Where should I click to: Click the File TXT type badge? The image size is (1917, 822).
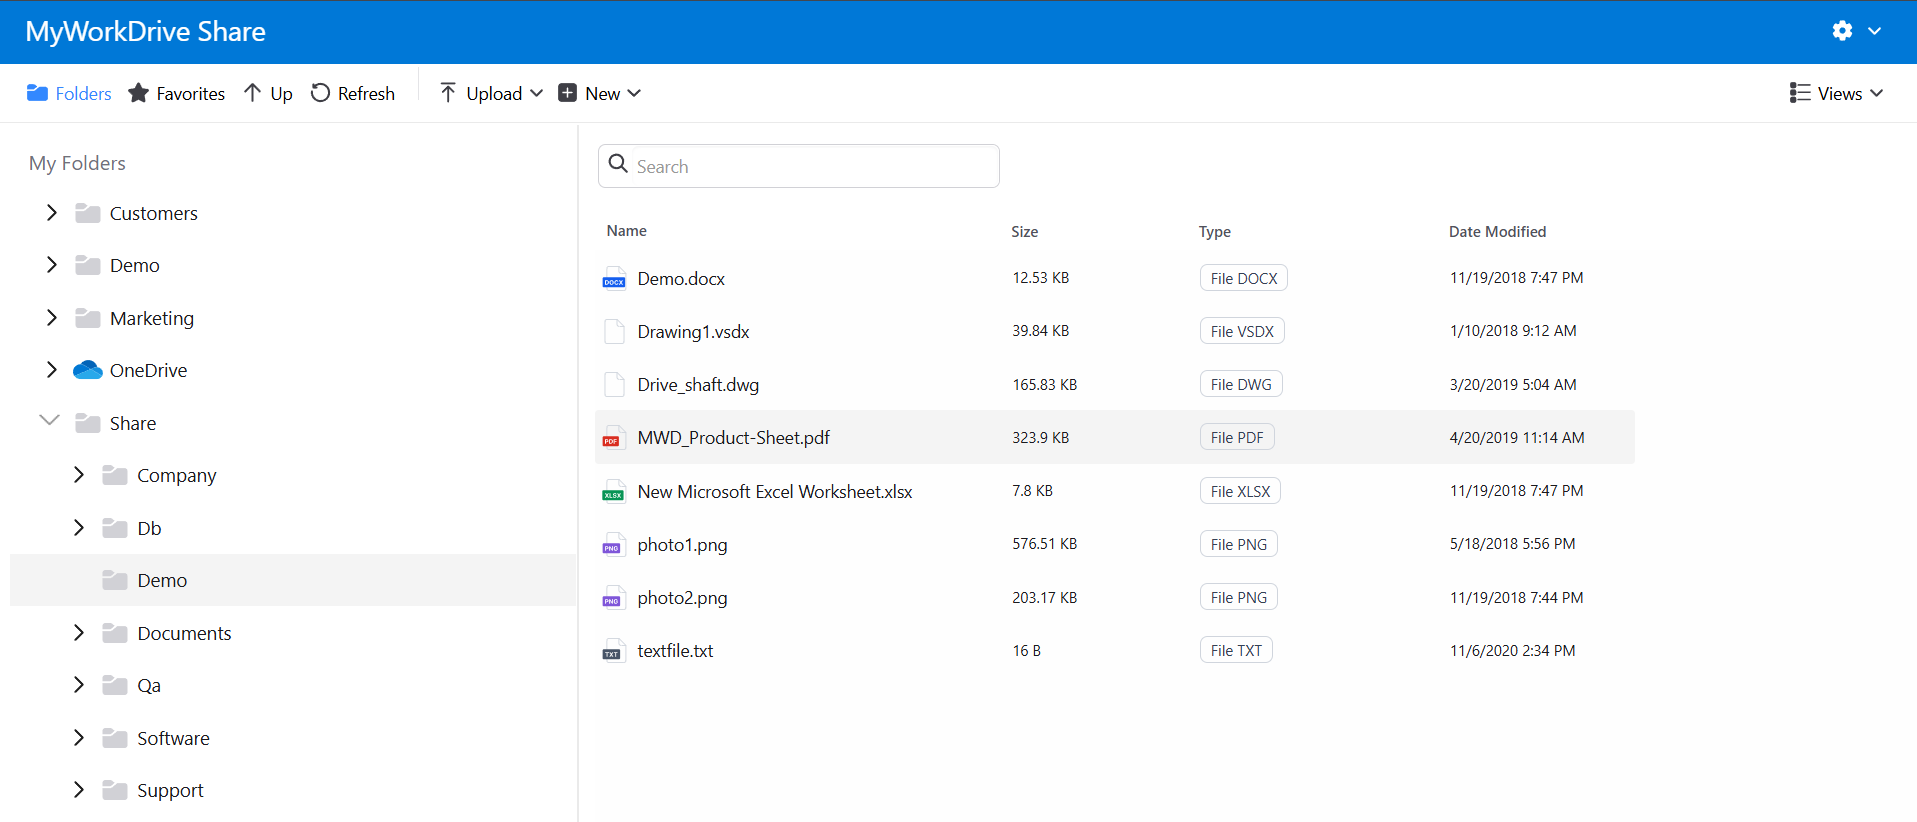(x=1236, y=650)
